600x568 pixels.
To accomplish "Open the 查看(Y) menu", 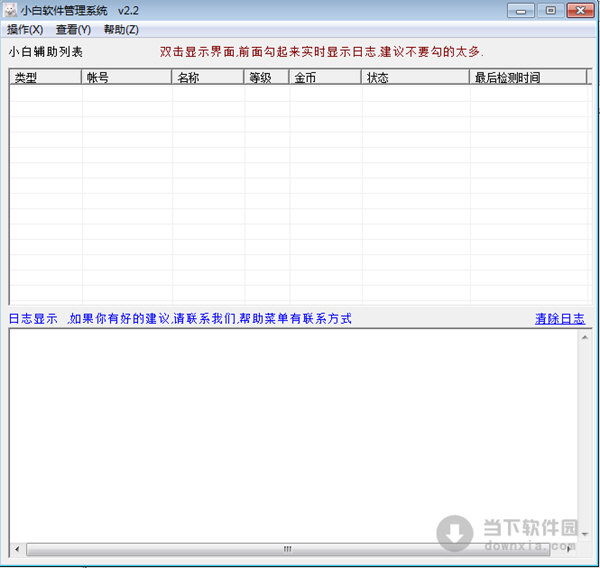I will coord(73,30).
